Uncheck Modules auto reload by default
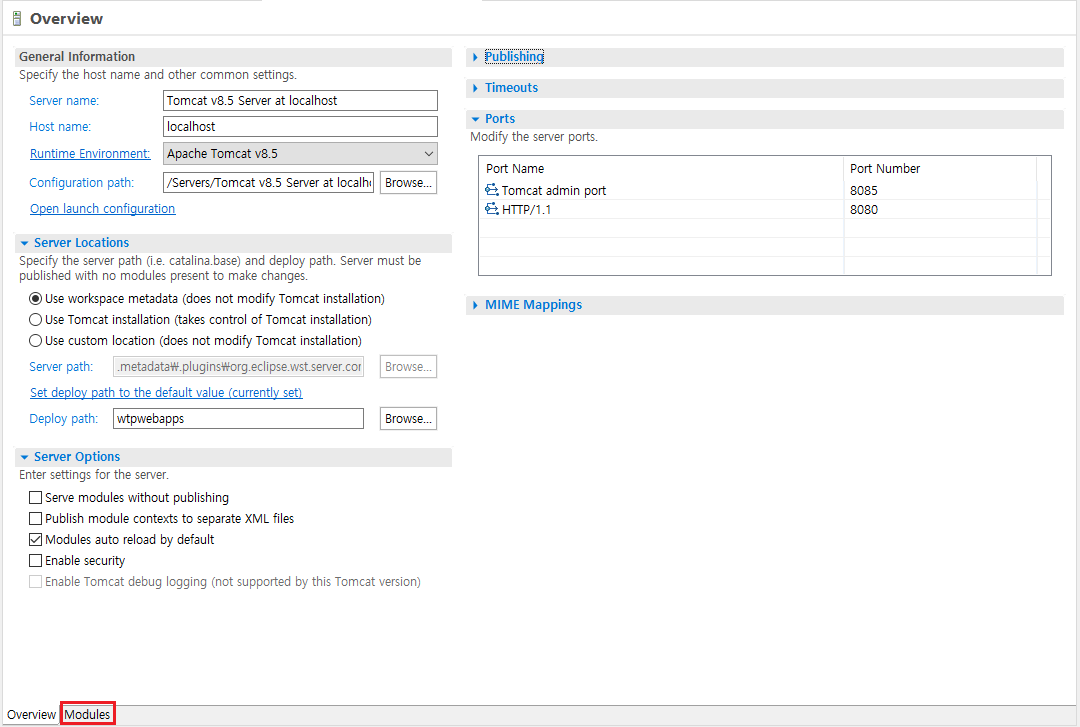 click(x=35, y=540)
